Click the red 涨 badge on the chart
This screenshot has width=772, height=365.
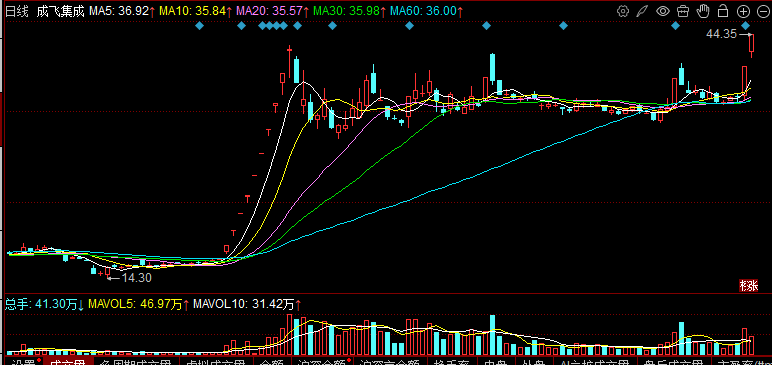pyautogui.click(x=749, y=286)
